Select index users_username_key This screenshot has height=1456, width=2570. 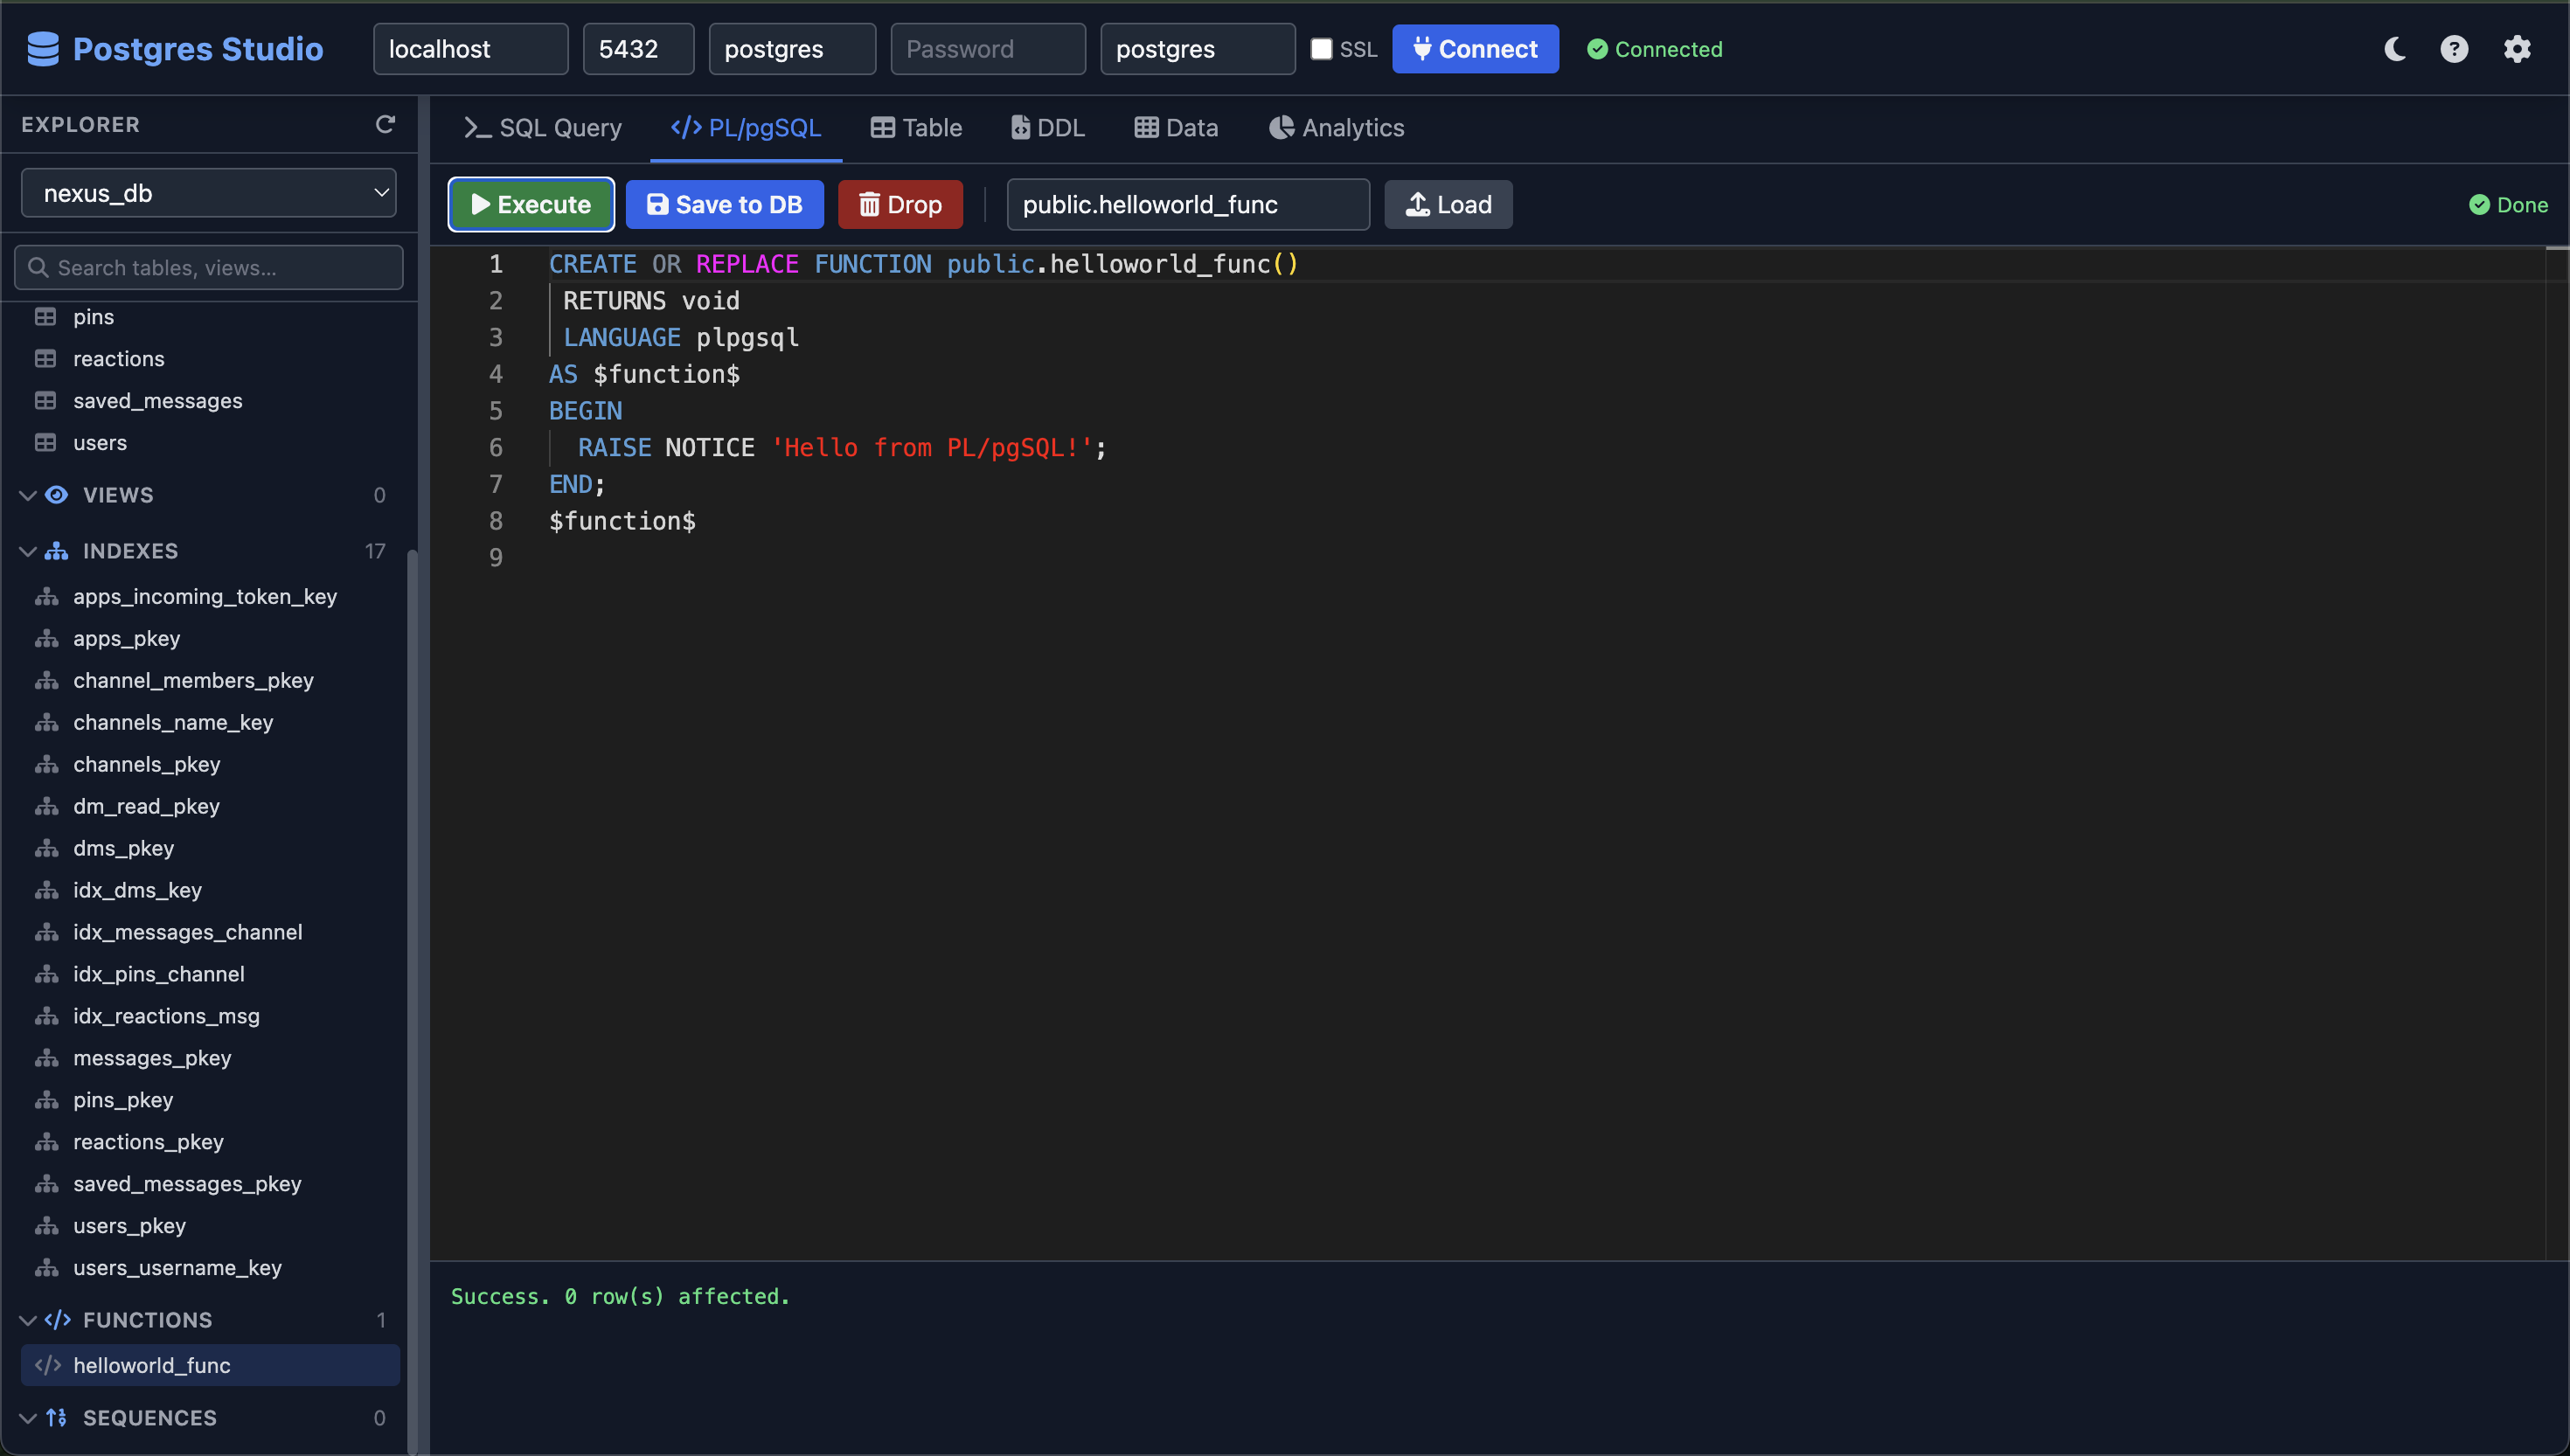(x=209, y=1268)
